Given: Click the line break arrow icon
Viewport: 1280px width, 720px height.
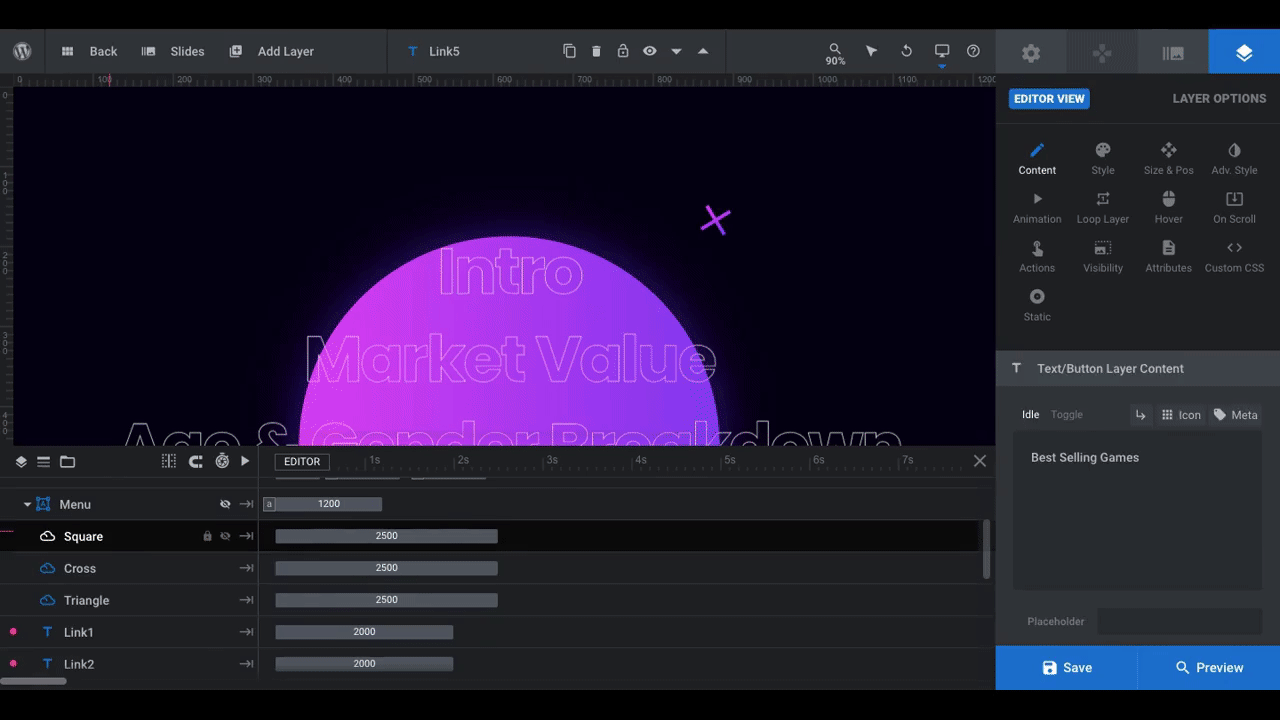Looking at the screenshot, I should [1141, 415].
